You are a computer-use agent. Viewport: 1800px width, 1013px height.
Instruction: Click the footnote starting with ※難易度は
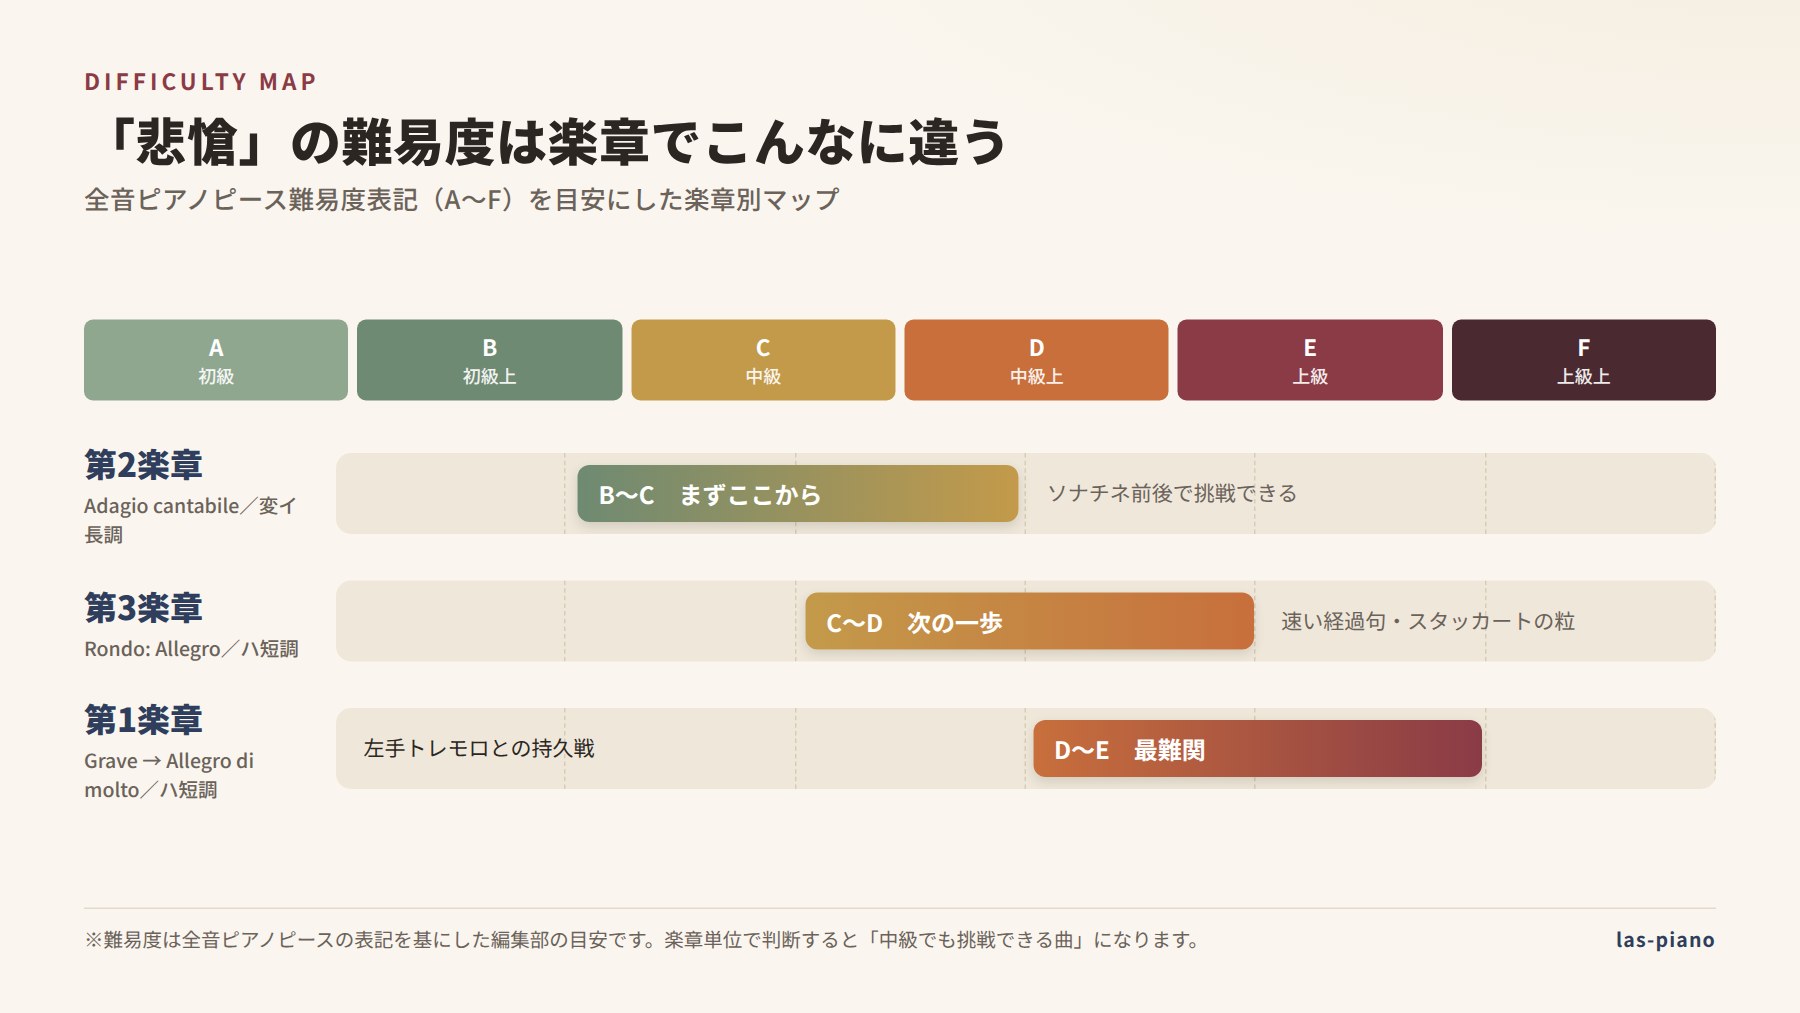[x=644, y=940]
